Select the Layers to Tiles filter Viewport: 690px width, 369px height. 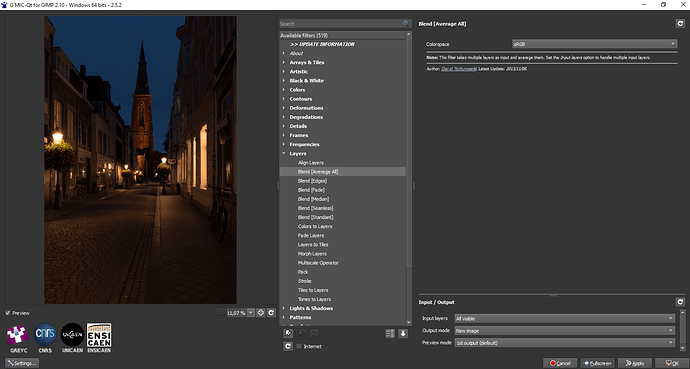pos(313,245)
